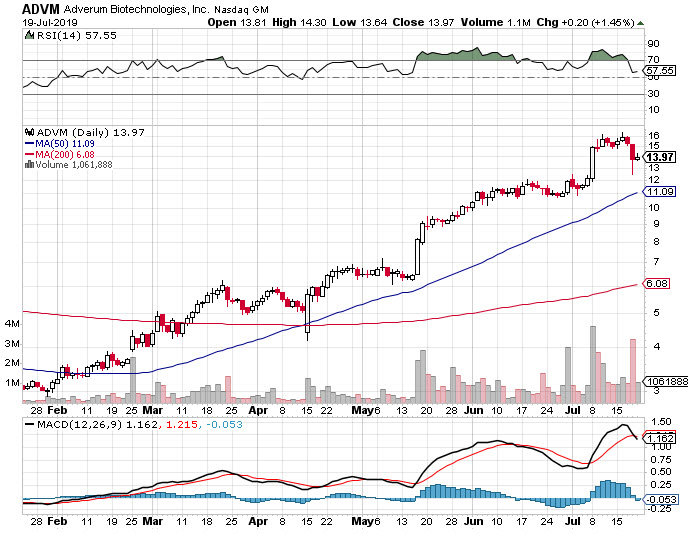Image resolution: width=688 pixels, height=534 pixels.
Task: Click the 90 level on RSI axis
Action: point(653,43)
